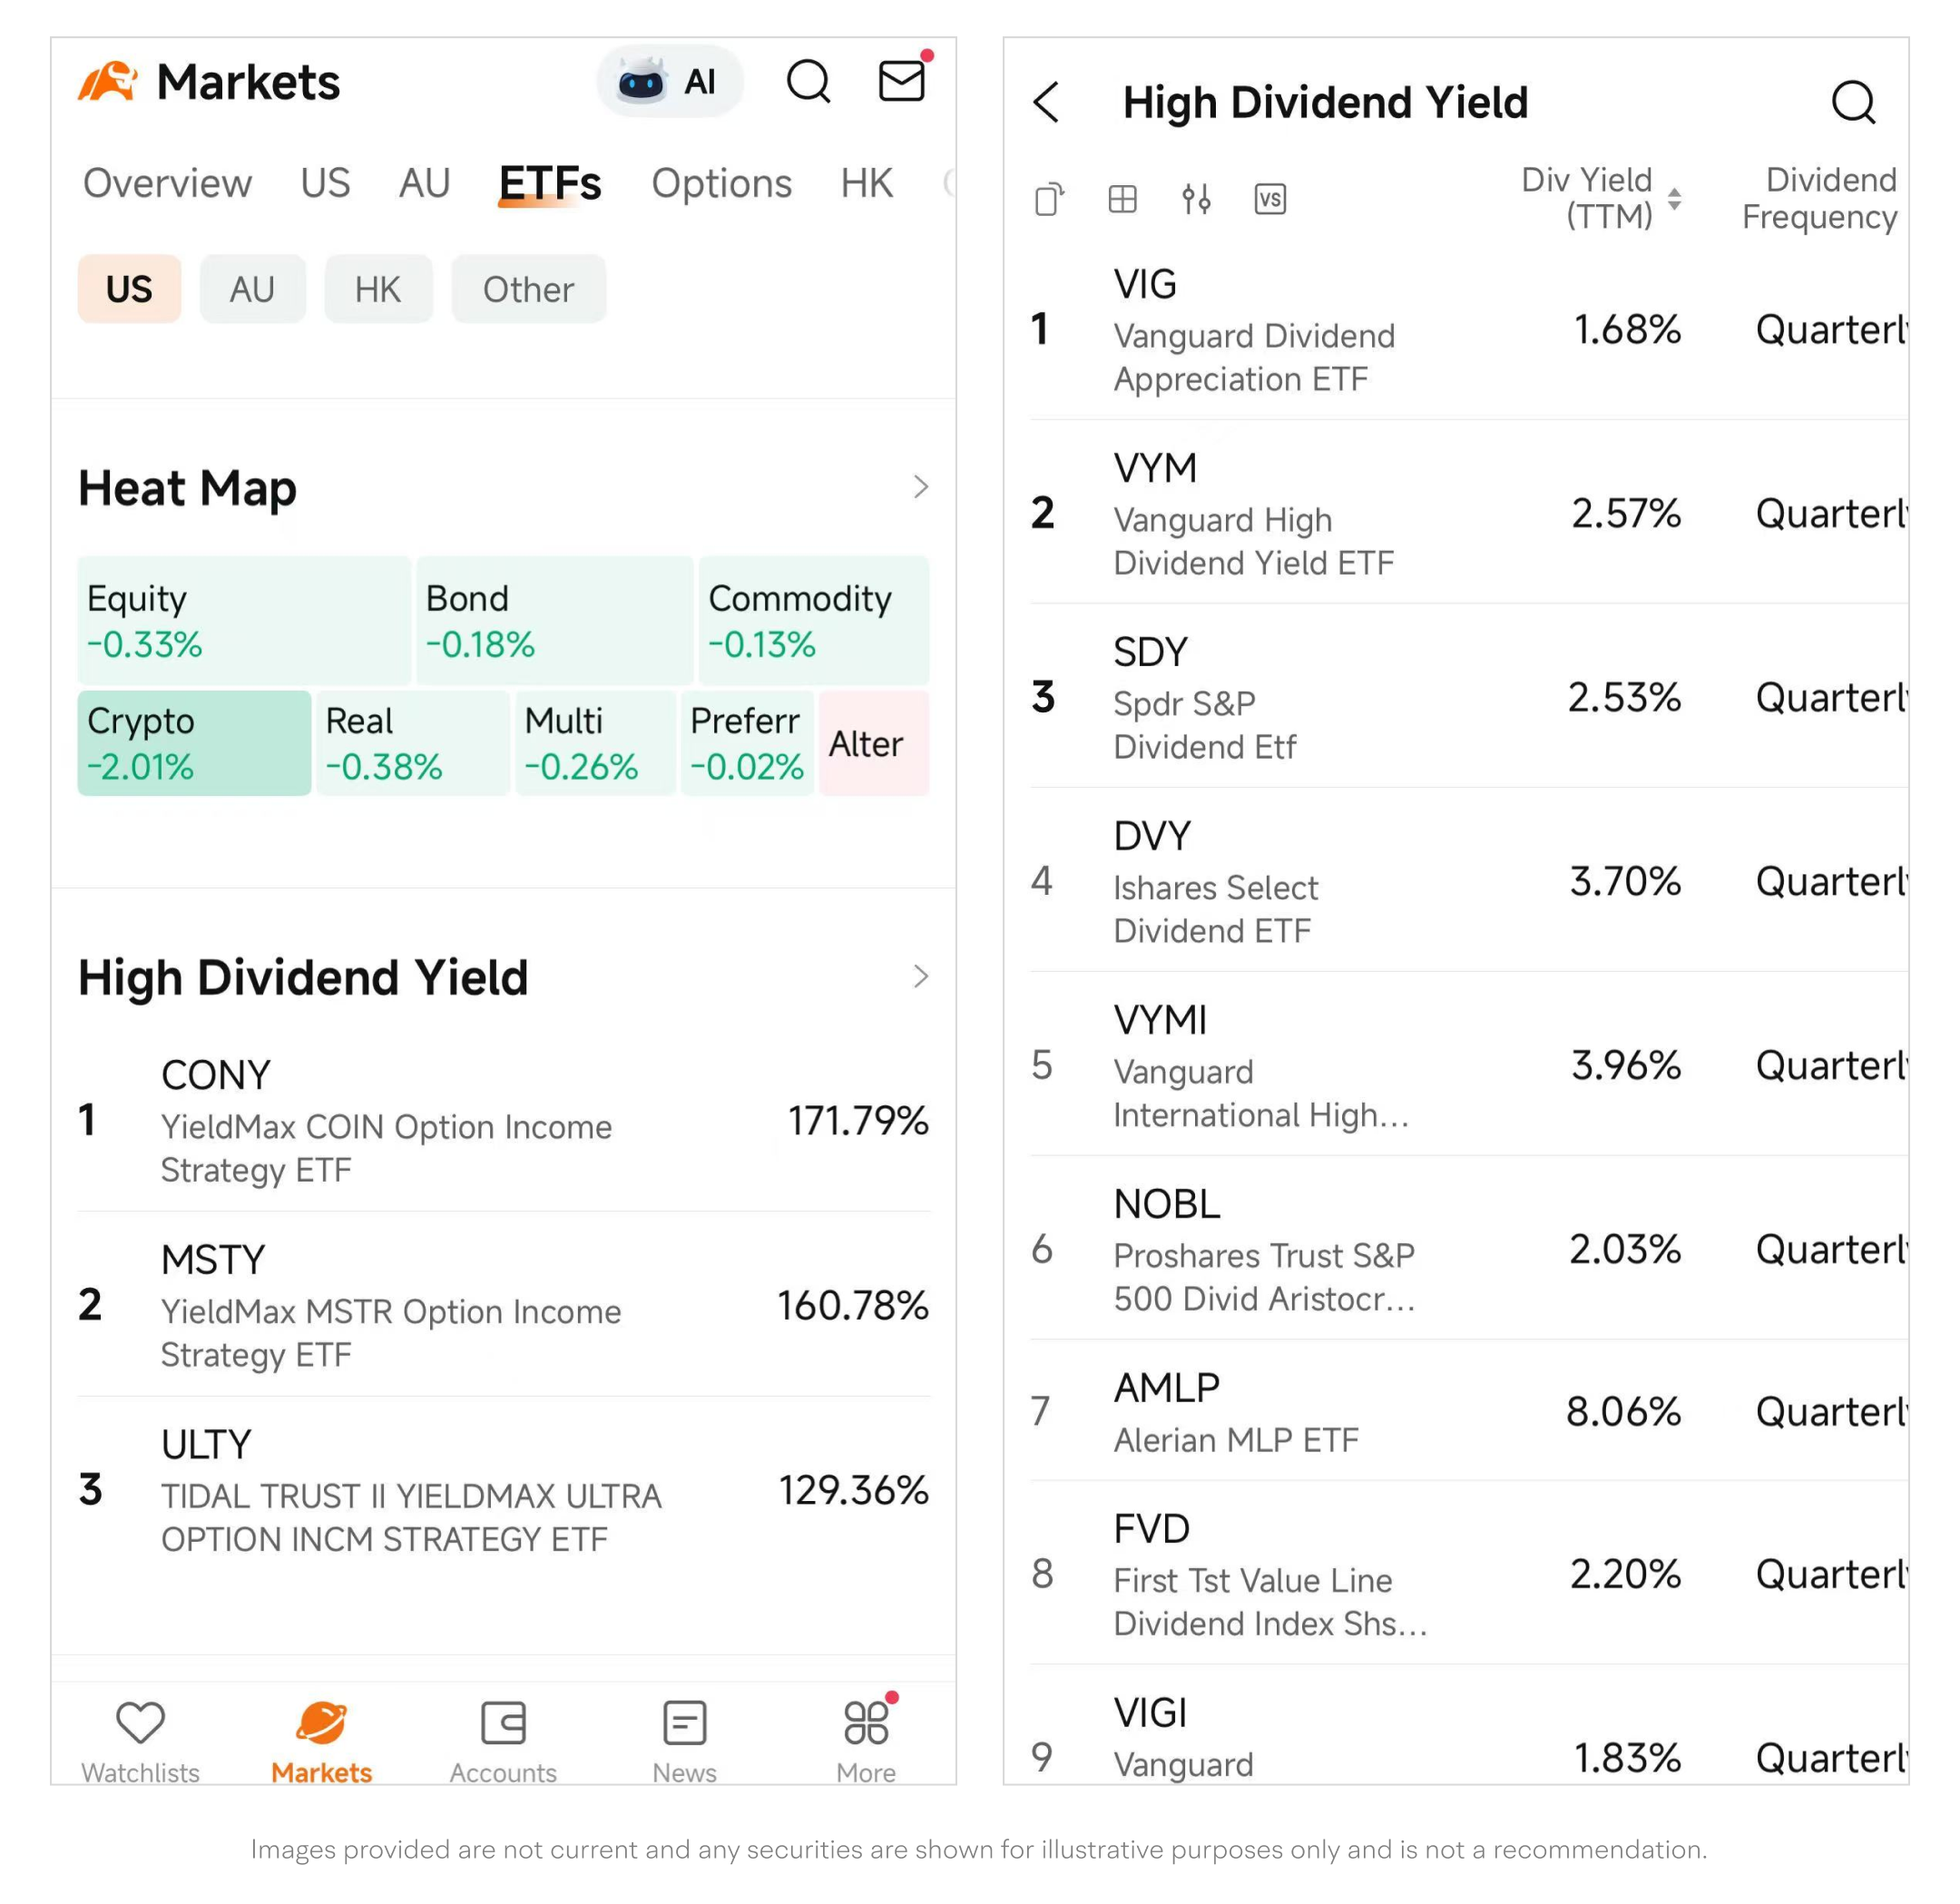This screenshot has width=1960, height=1904.
Task: Open the filter sliders icon
Action: [x=1196, y=199]
